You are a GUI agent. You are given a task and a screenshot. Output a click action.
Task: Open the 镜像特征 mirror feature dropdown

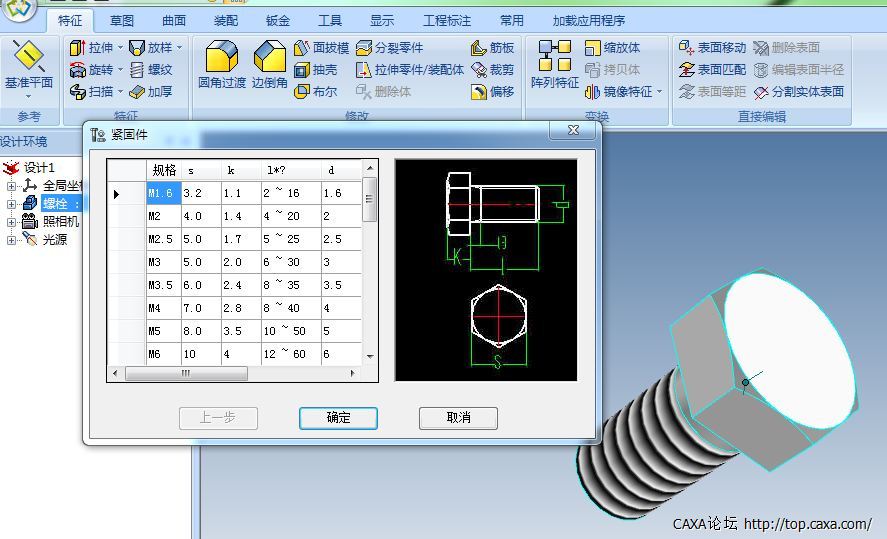660,92
